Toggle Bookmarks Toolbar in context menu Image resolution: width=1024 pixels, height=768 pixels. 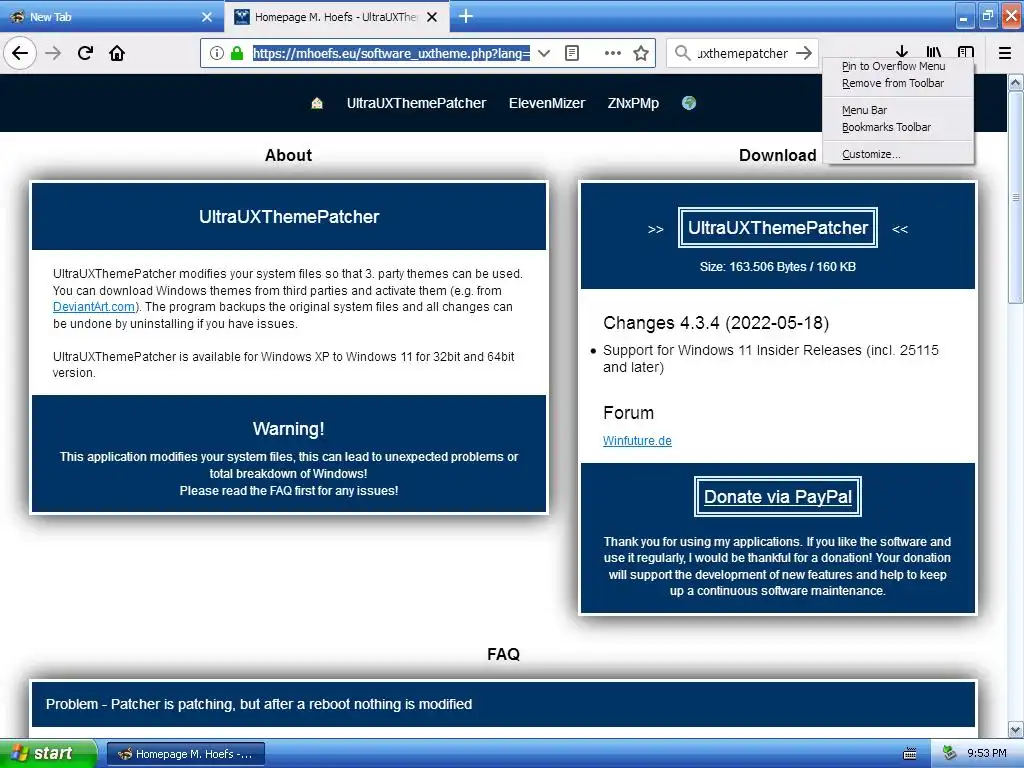click(886, 127)
